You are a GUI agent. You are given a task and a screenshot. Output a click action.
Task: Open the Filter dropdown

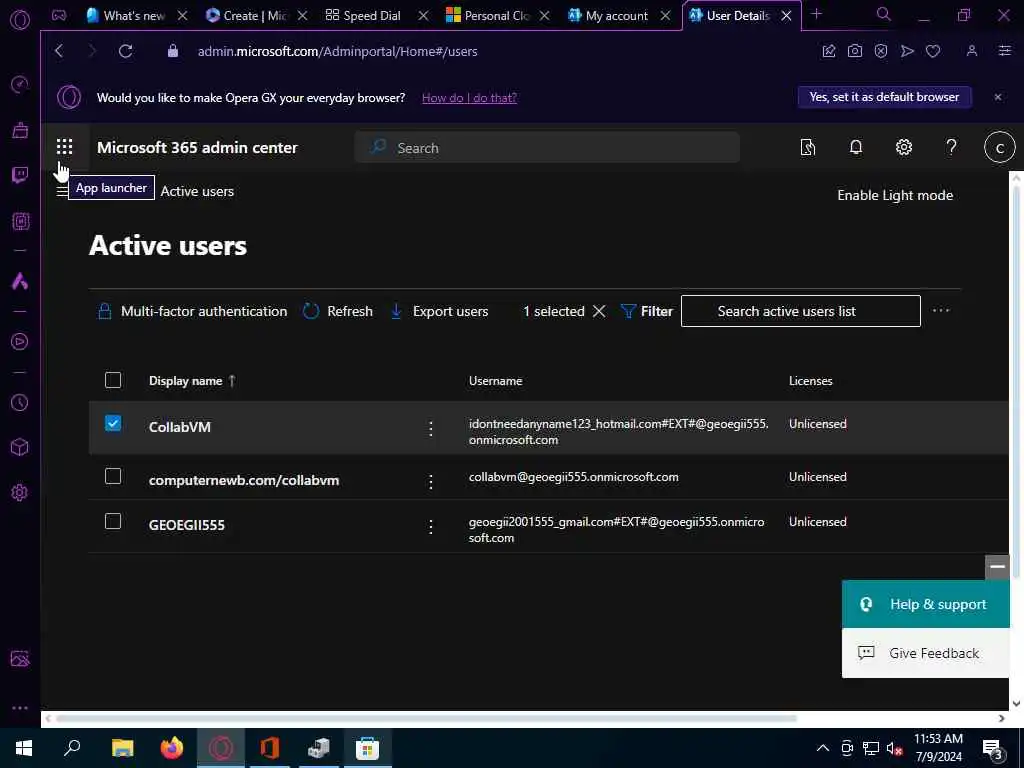(647, 312)
